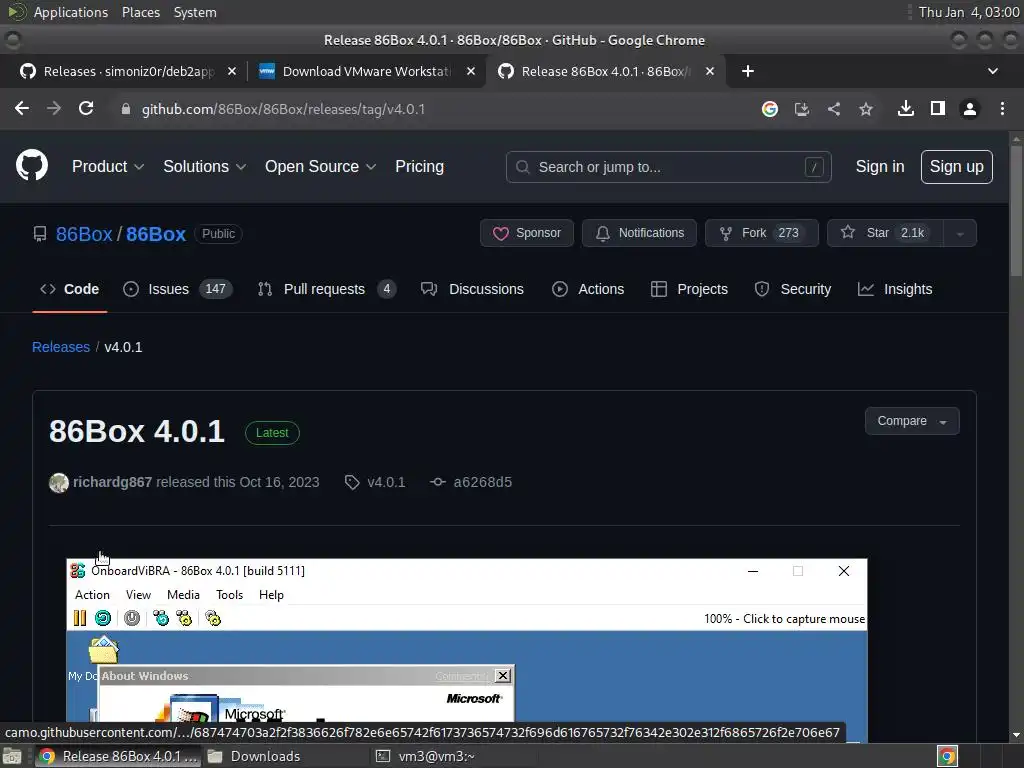This screenshot has height=768, width=1024.
Task: Click the repository icon beside 86Box
Action: (40, 234)
